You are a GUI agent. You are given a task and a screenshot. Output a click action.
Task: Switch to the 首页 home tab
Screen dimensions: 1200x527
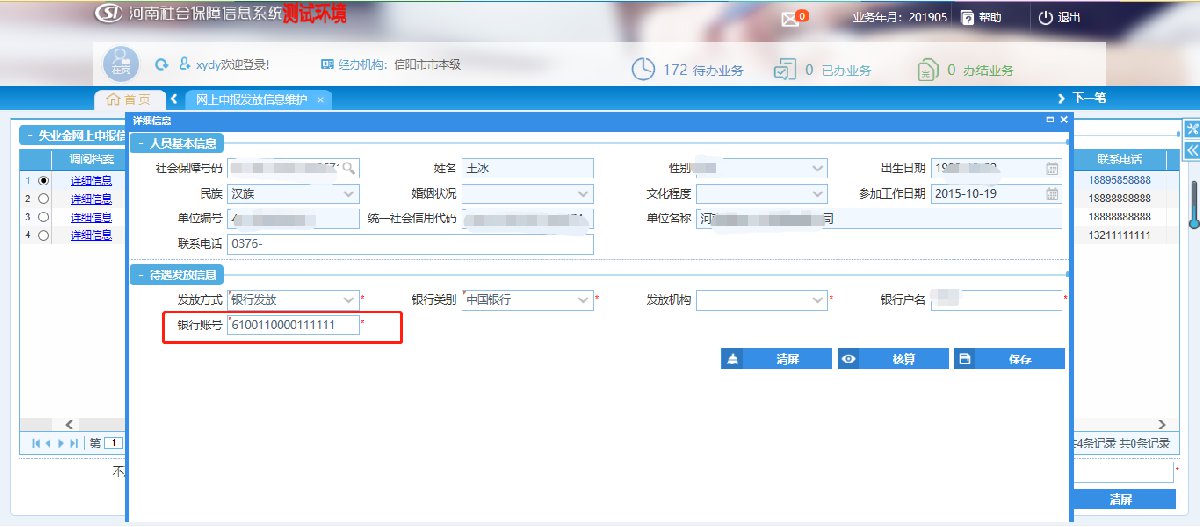(x=128, y=99)
